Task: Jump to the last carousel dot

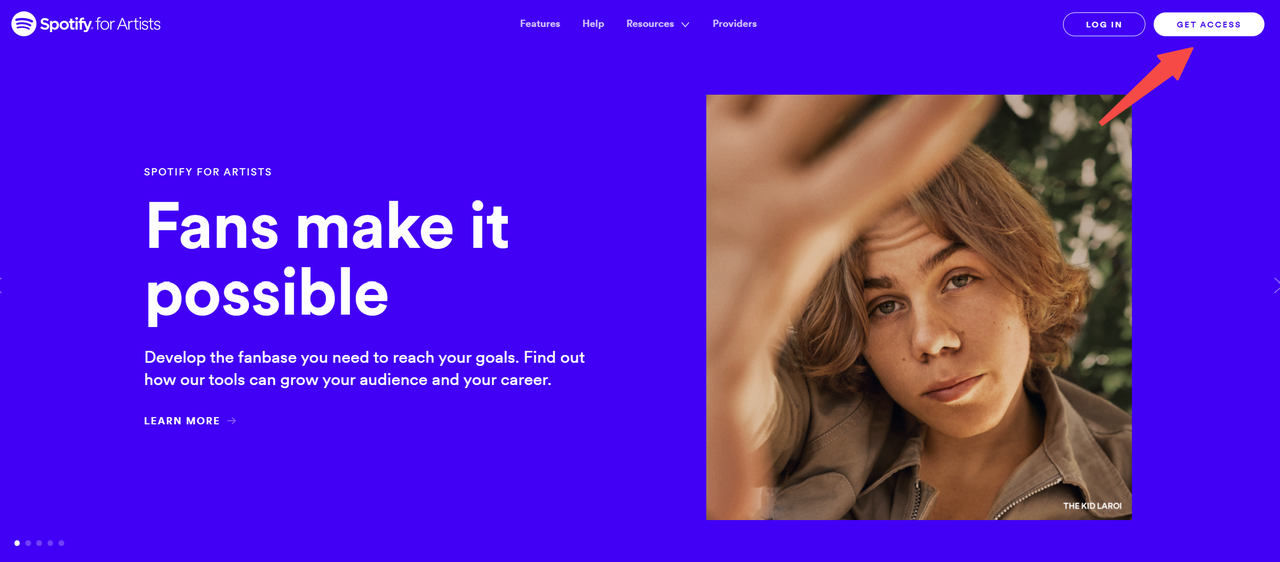Action: [x=61, y=543]
